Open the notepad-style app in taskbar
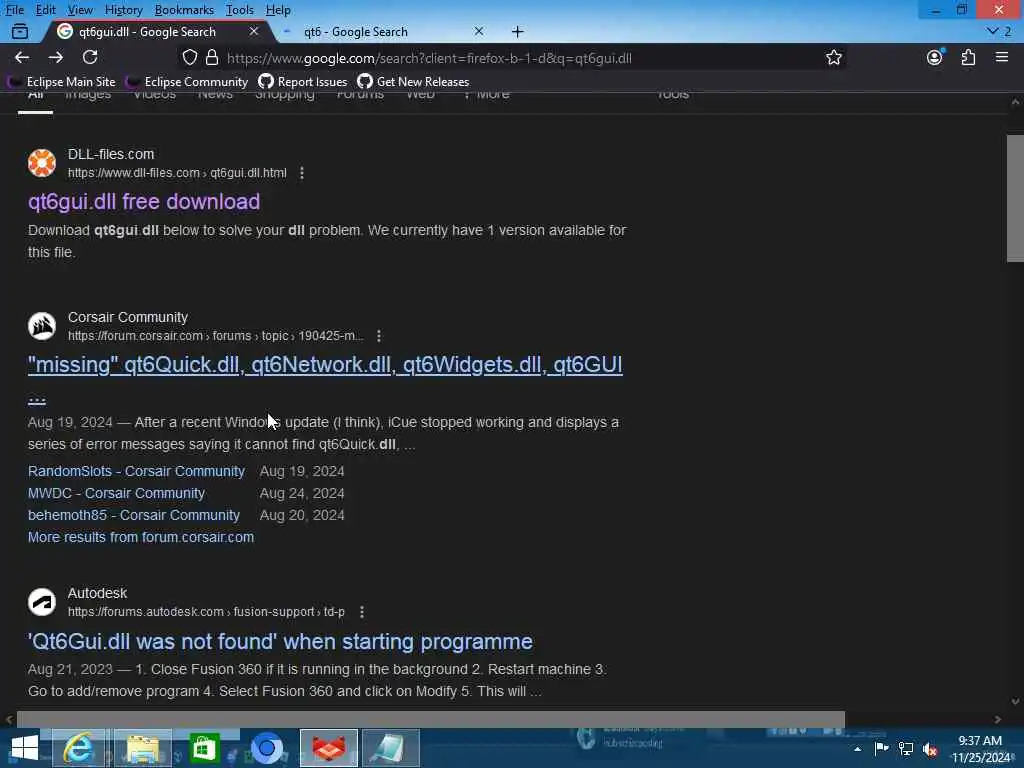The height and width of the screenshot is (768, 1024). 390,748
